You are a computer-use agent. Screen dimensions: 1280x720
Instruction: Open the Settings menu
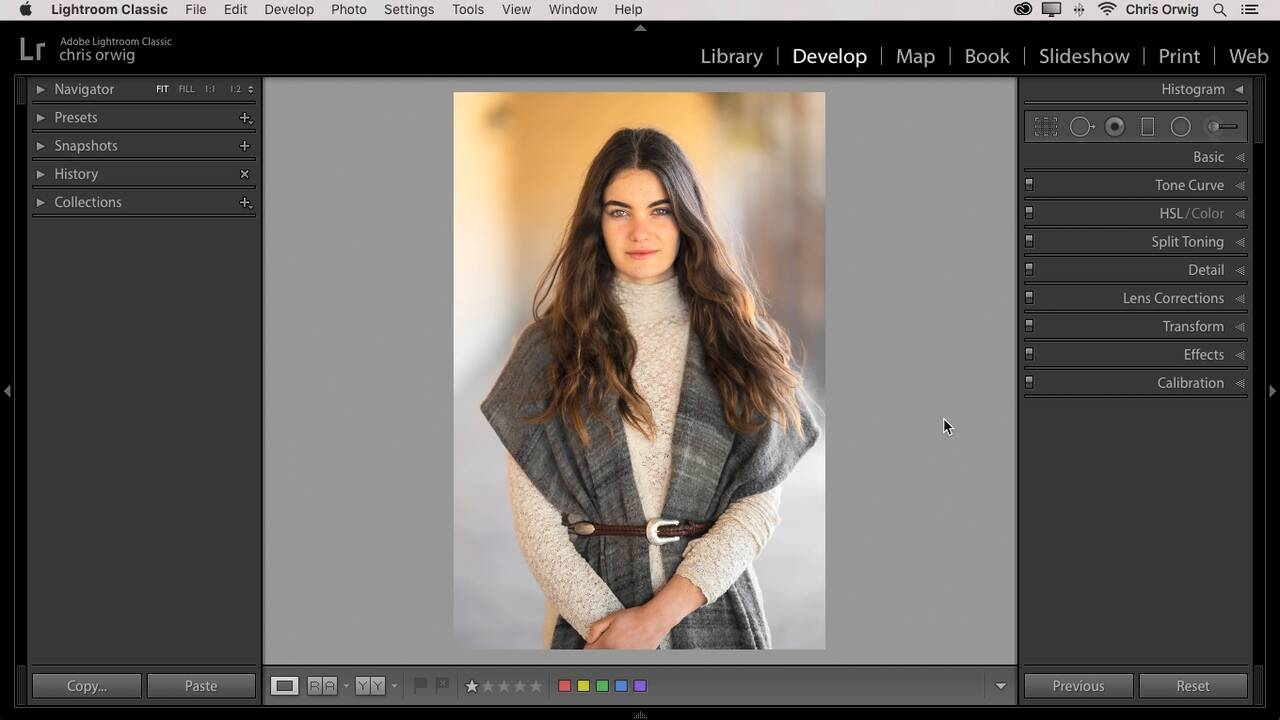tap(409, 10)
